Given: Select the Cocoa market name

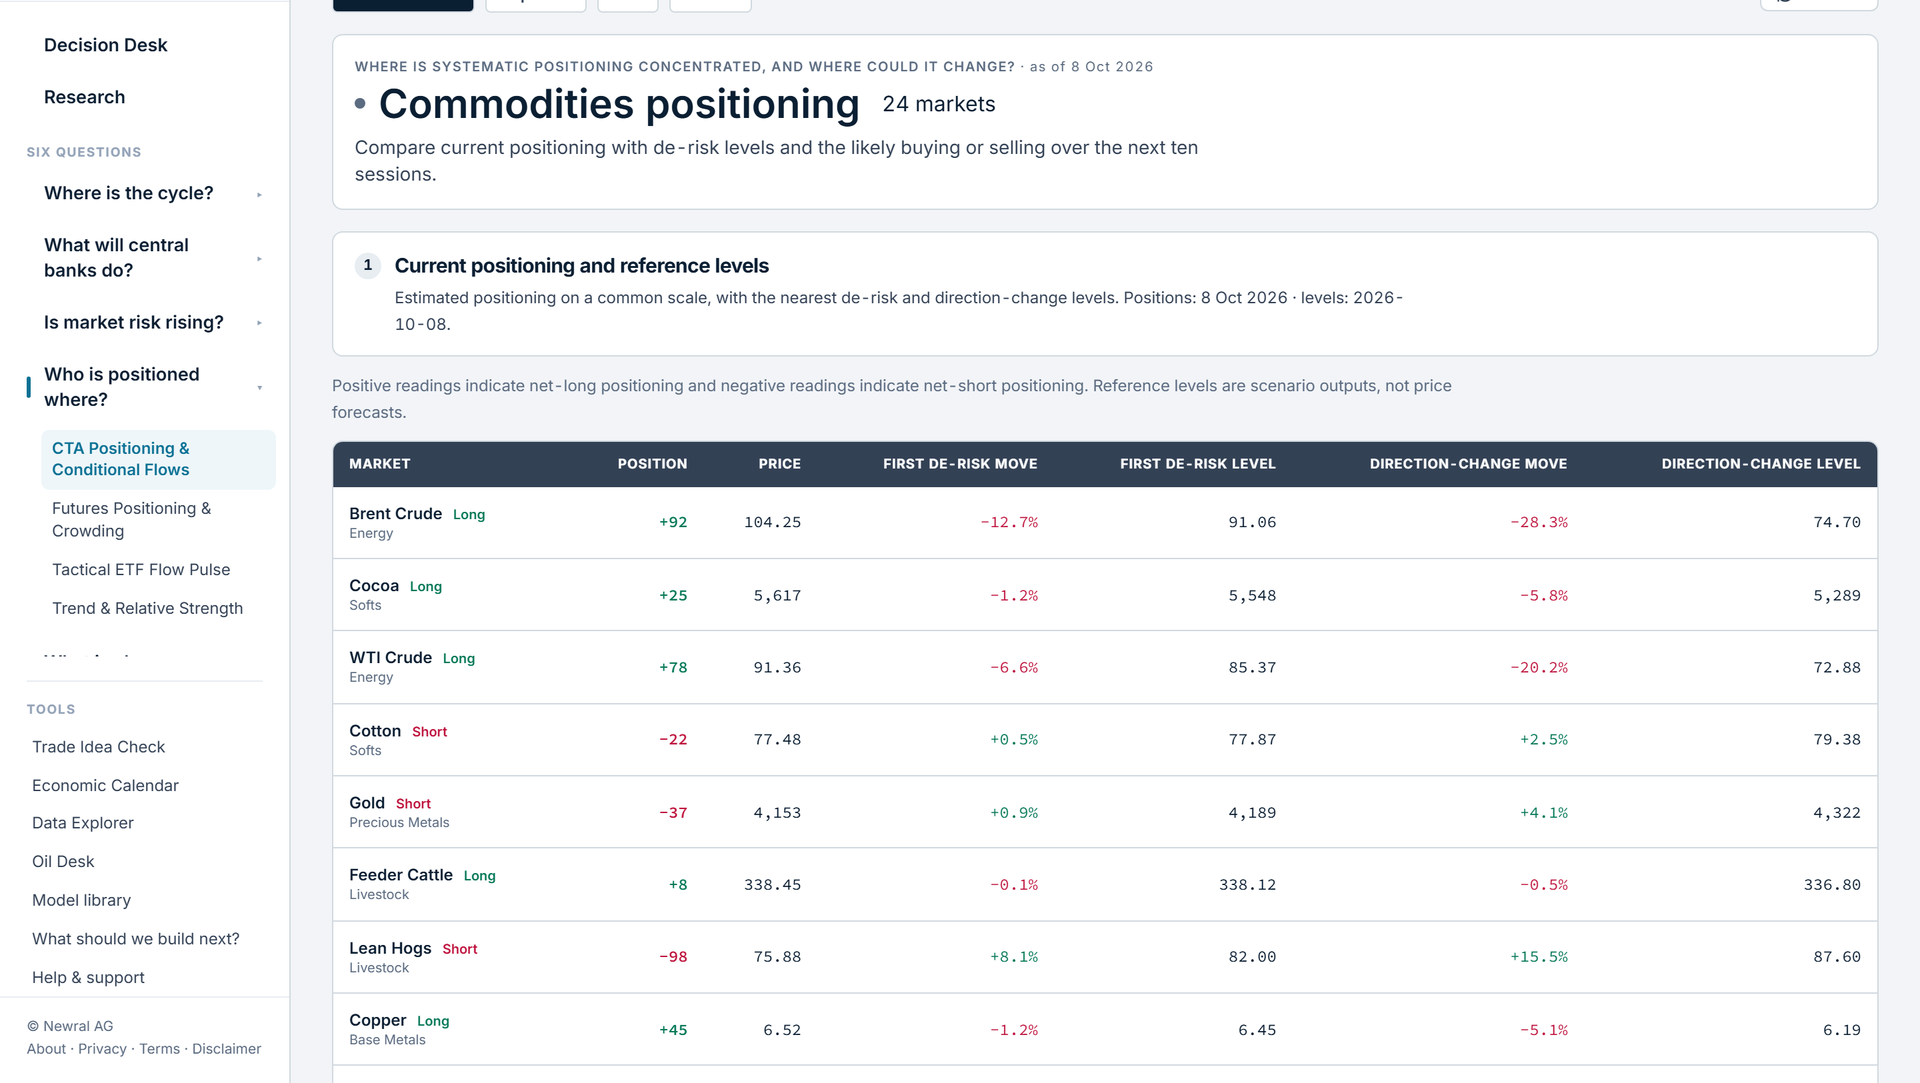Looking at the screenshot, I should click(374, 586).
